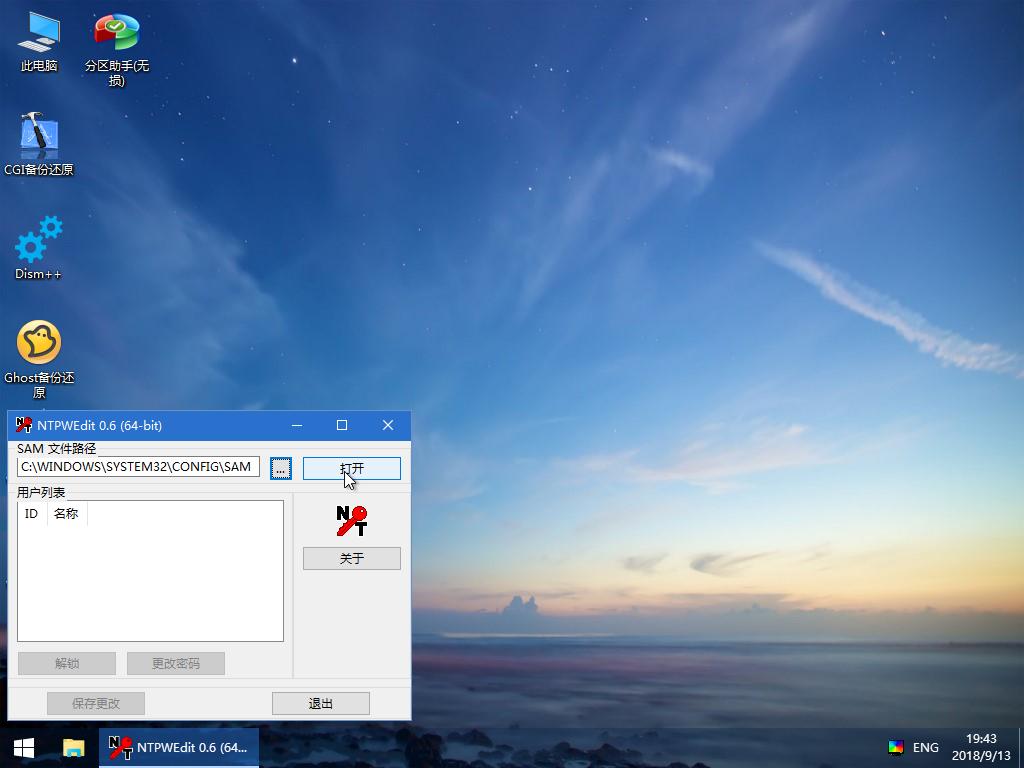This screenshot has width=1024, height=768.
Task: Click the ENG language indicator in taskbar
Action: (x=925, y=747)
